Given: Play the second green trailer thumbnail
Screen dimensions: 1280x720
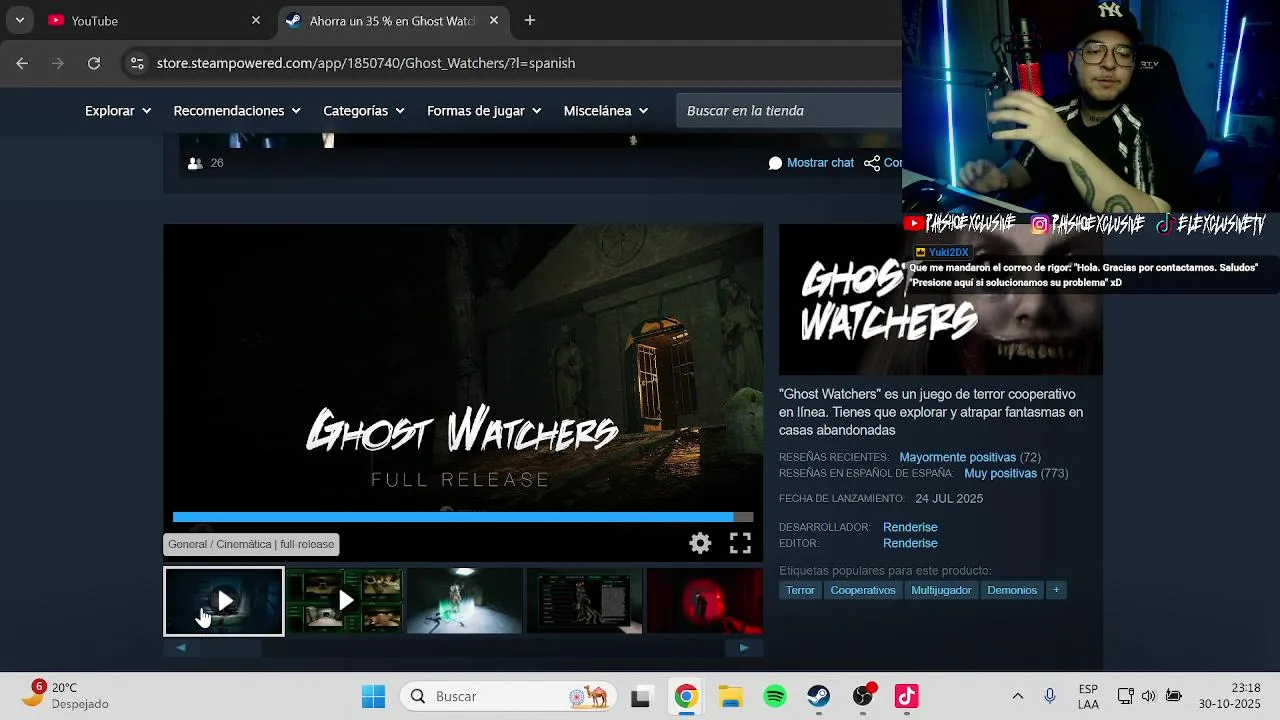Looking at the screenshot, I should [345, 601].
